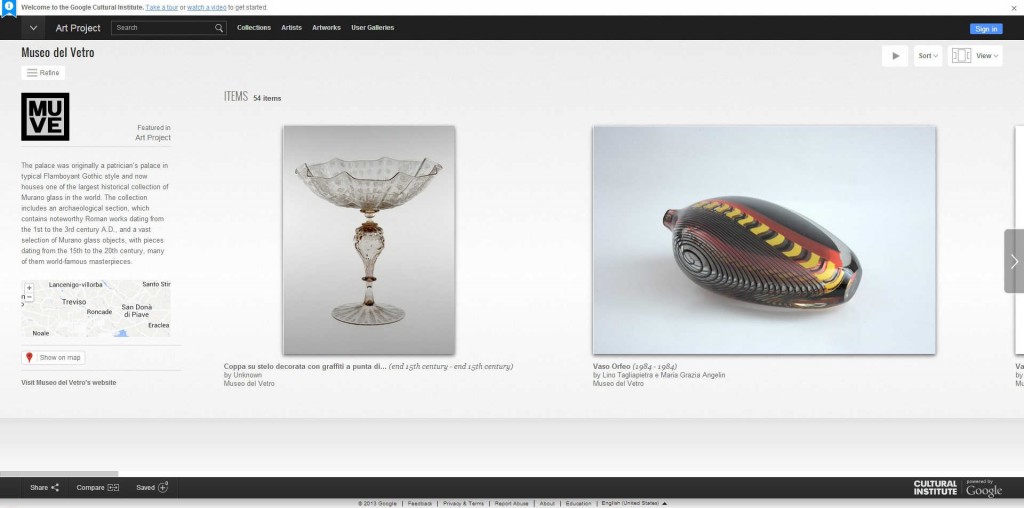Image resolution: width=1024 pixels, height=508 pixels.
Task: Click the powered by Google logo
Action: 984,488
